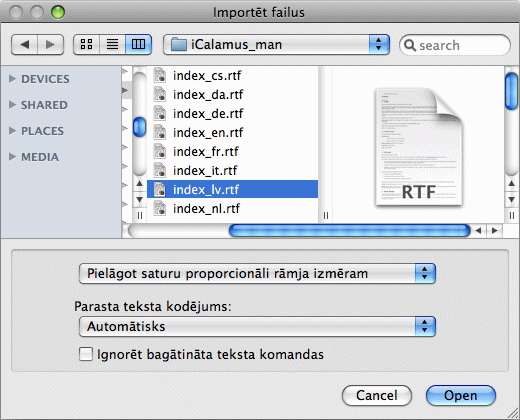Open the Pielāgot saturu proporcionāli dropdown

coord(257,274)
